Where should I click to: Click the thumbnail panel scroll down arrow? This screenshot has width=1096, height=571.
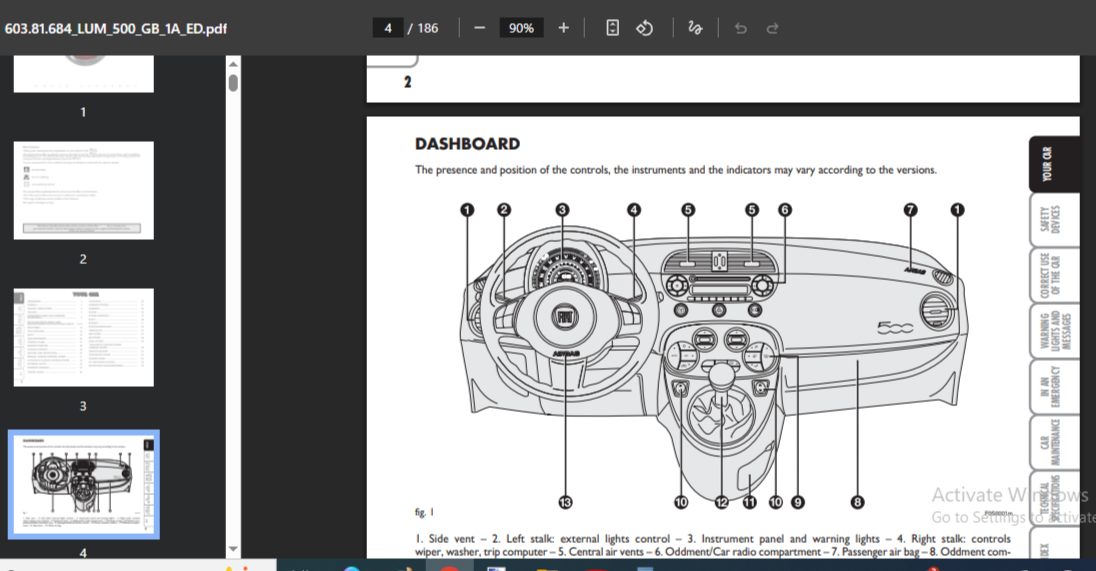click(x=233, y=549)
